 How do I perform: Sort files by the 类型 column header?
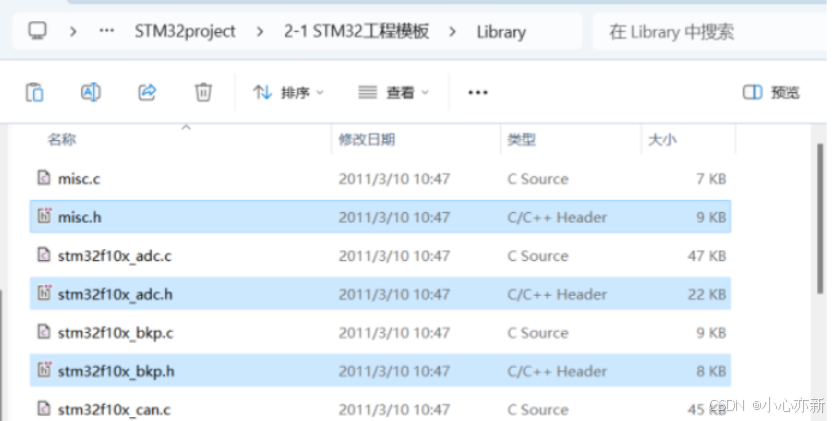pos(522,140)
